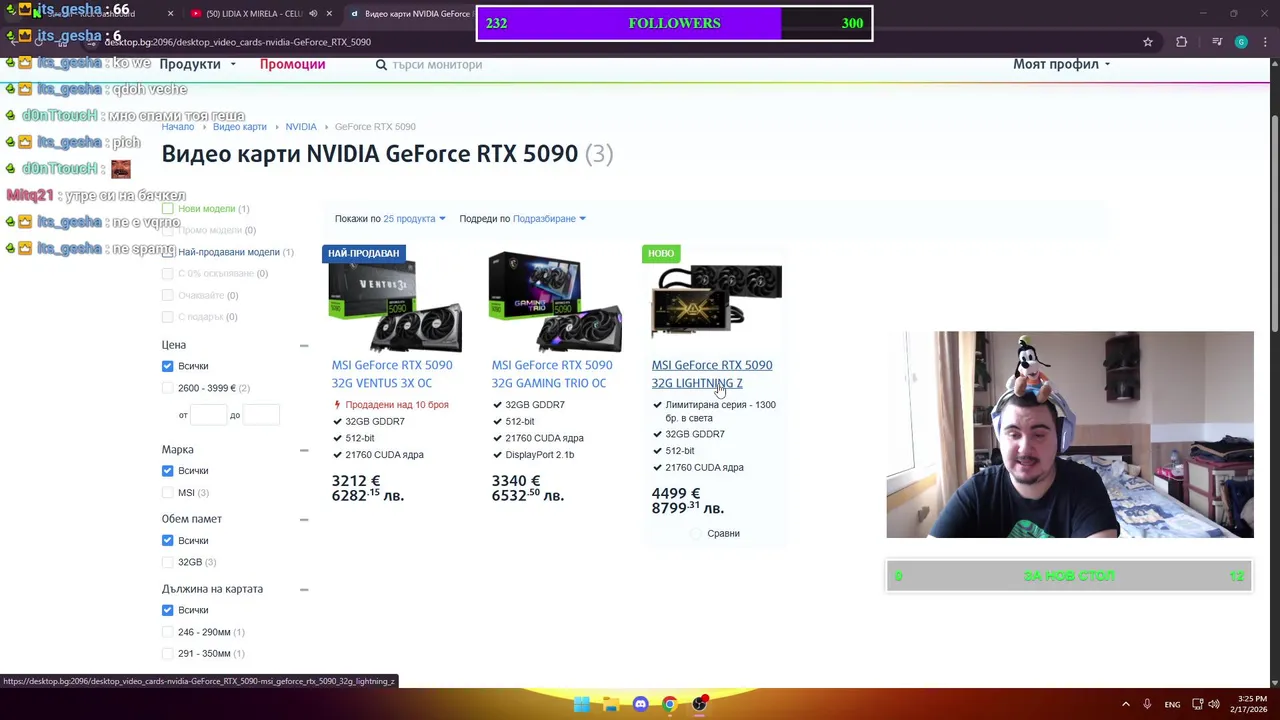Open File Explorer from the taskbar

point(611,704)
